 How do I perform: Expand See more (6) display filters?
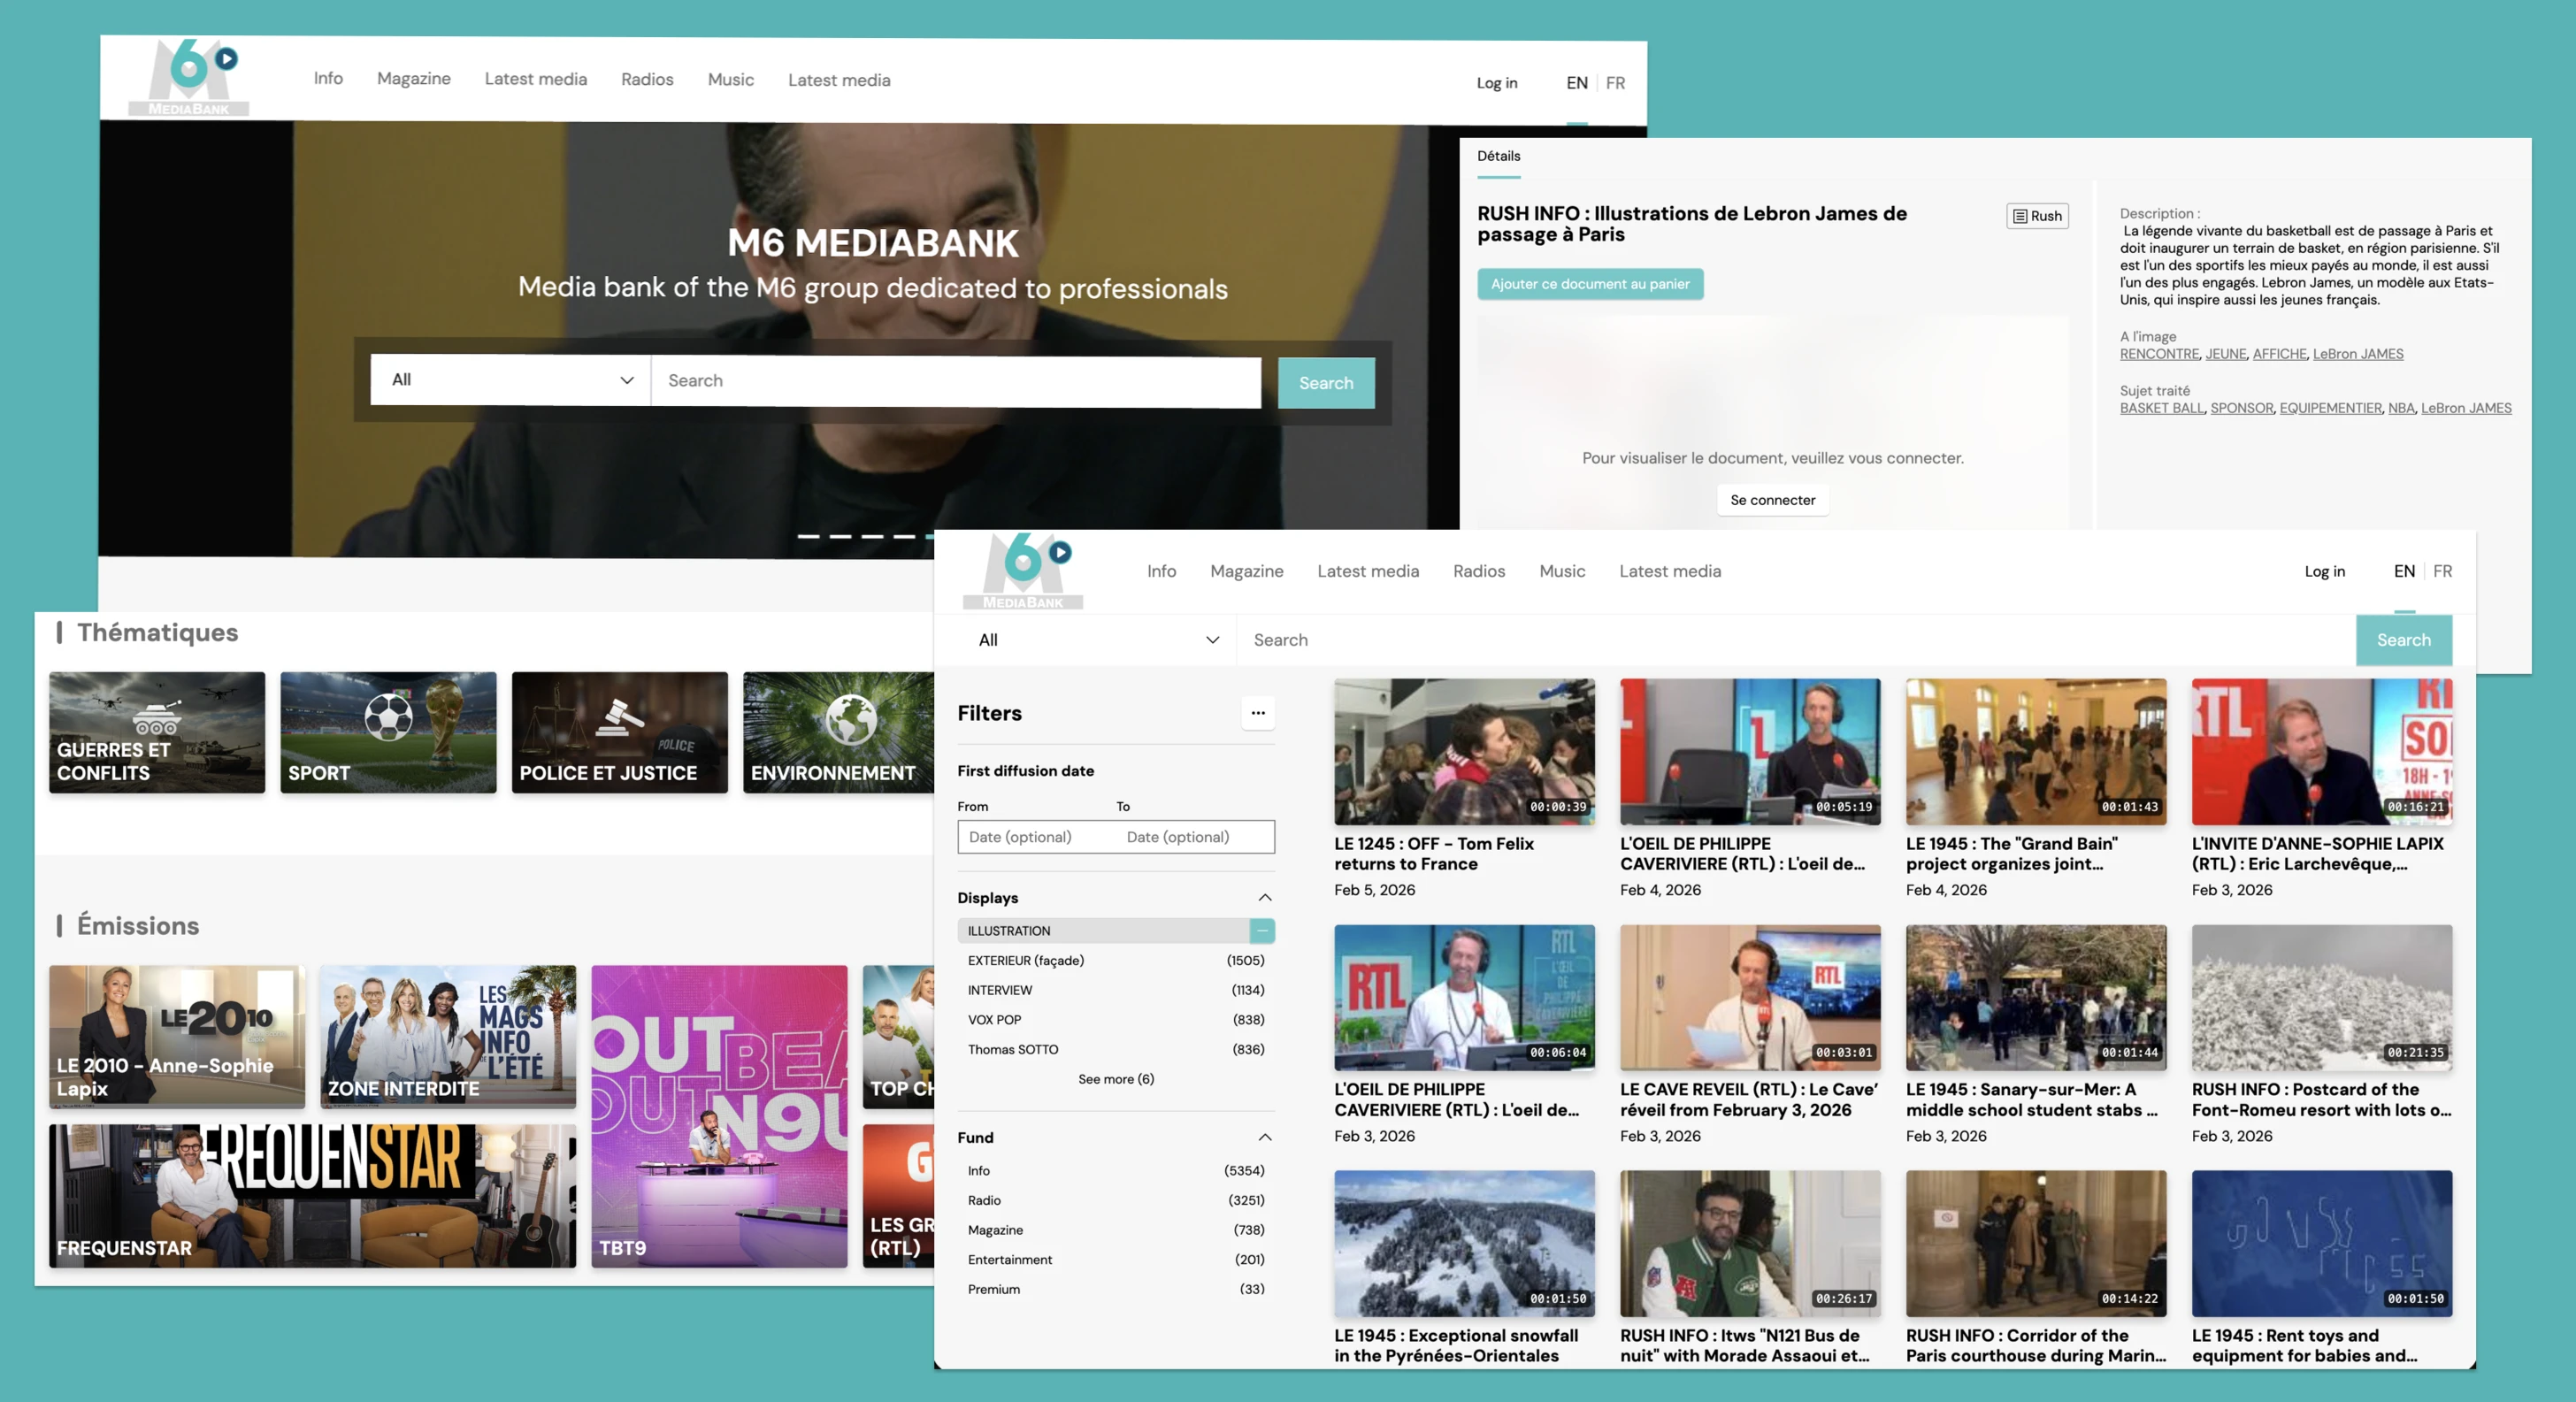1116,1080
